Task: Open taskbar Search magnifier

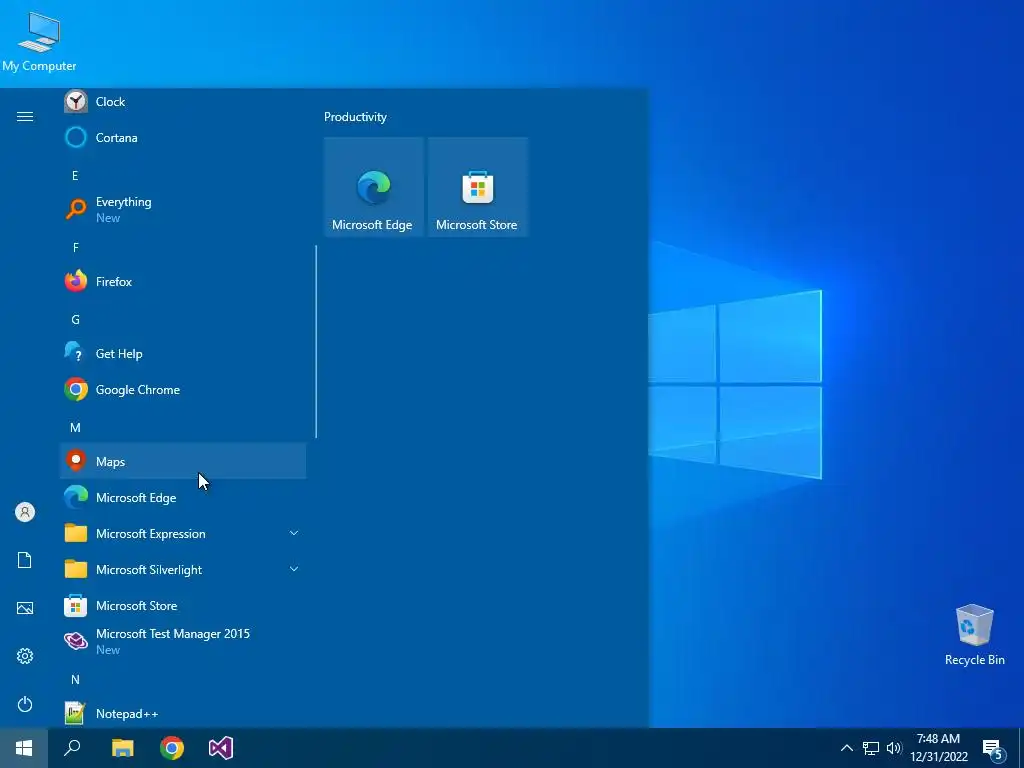Action: 72,748
